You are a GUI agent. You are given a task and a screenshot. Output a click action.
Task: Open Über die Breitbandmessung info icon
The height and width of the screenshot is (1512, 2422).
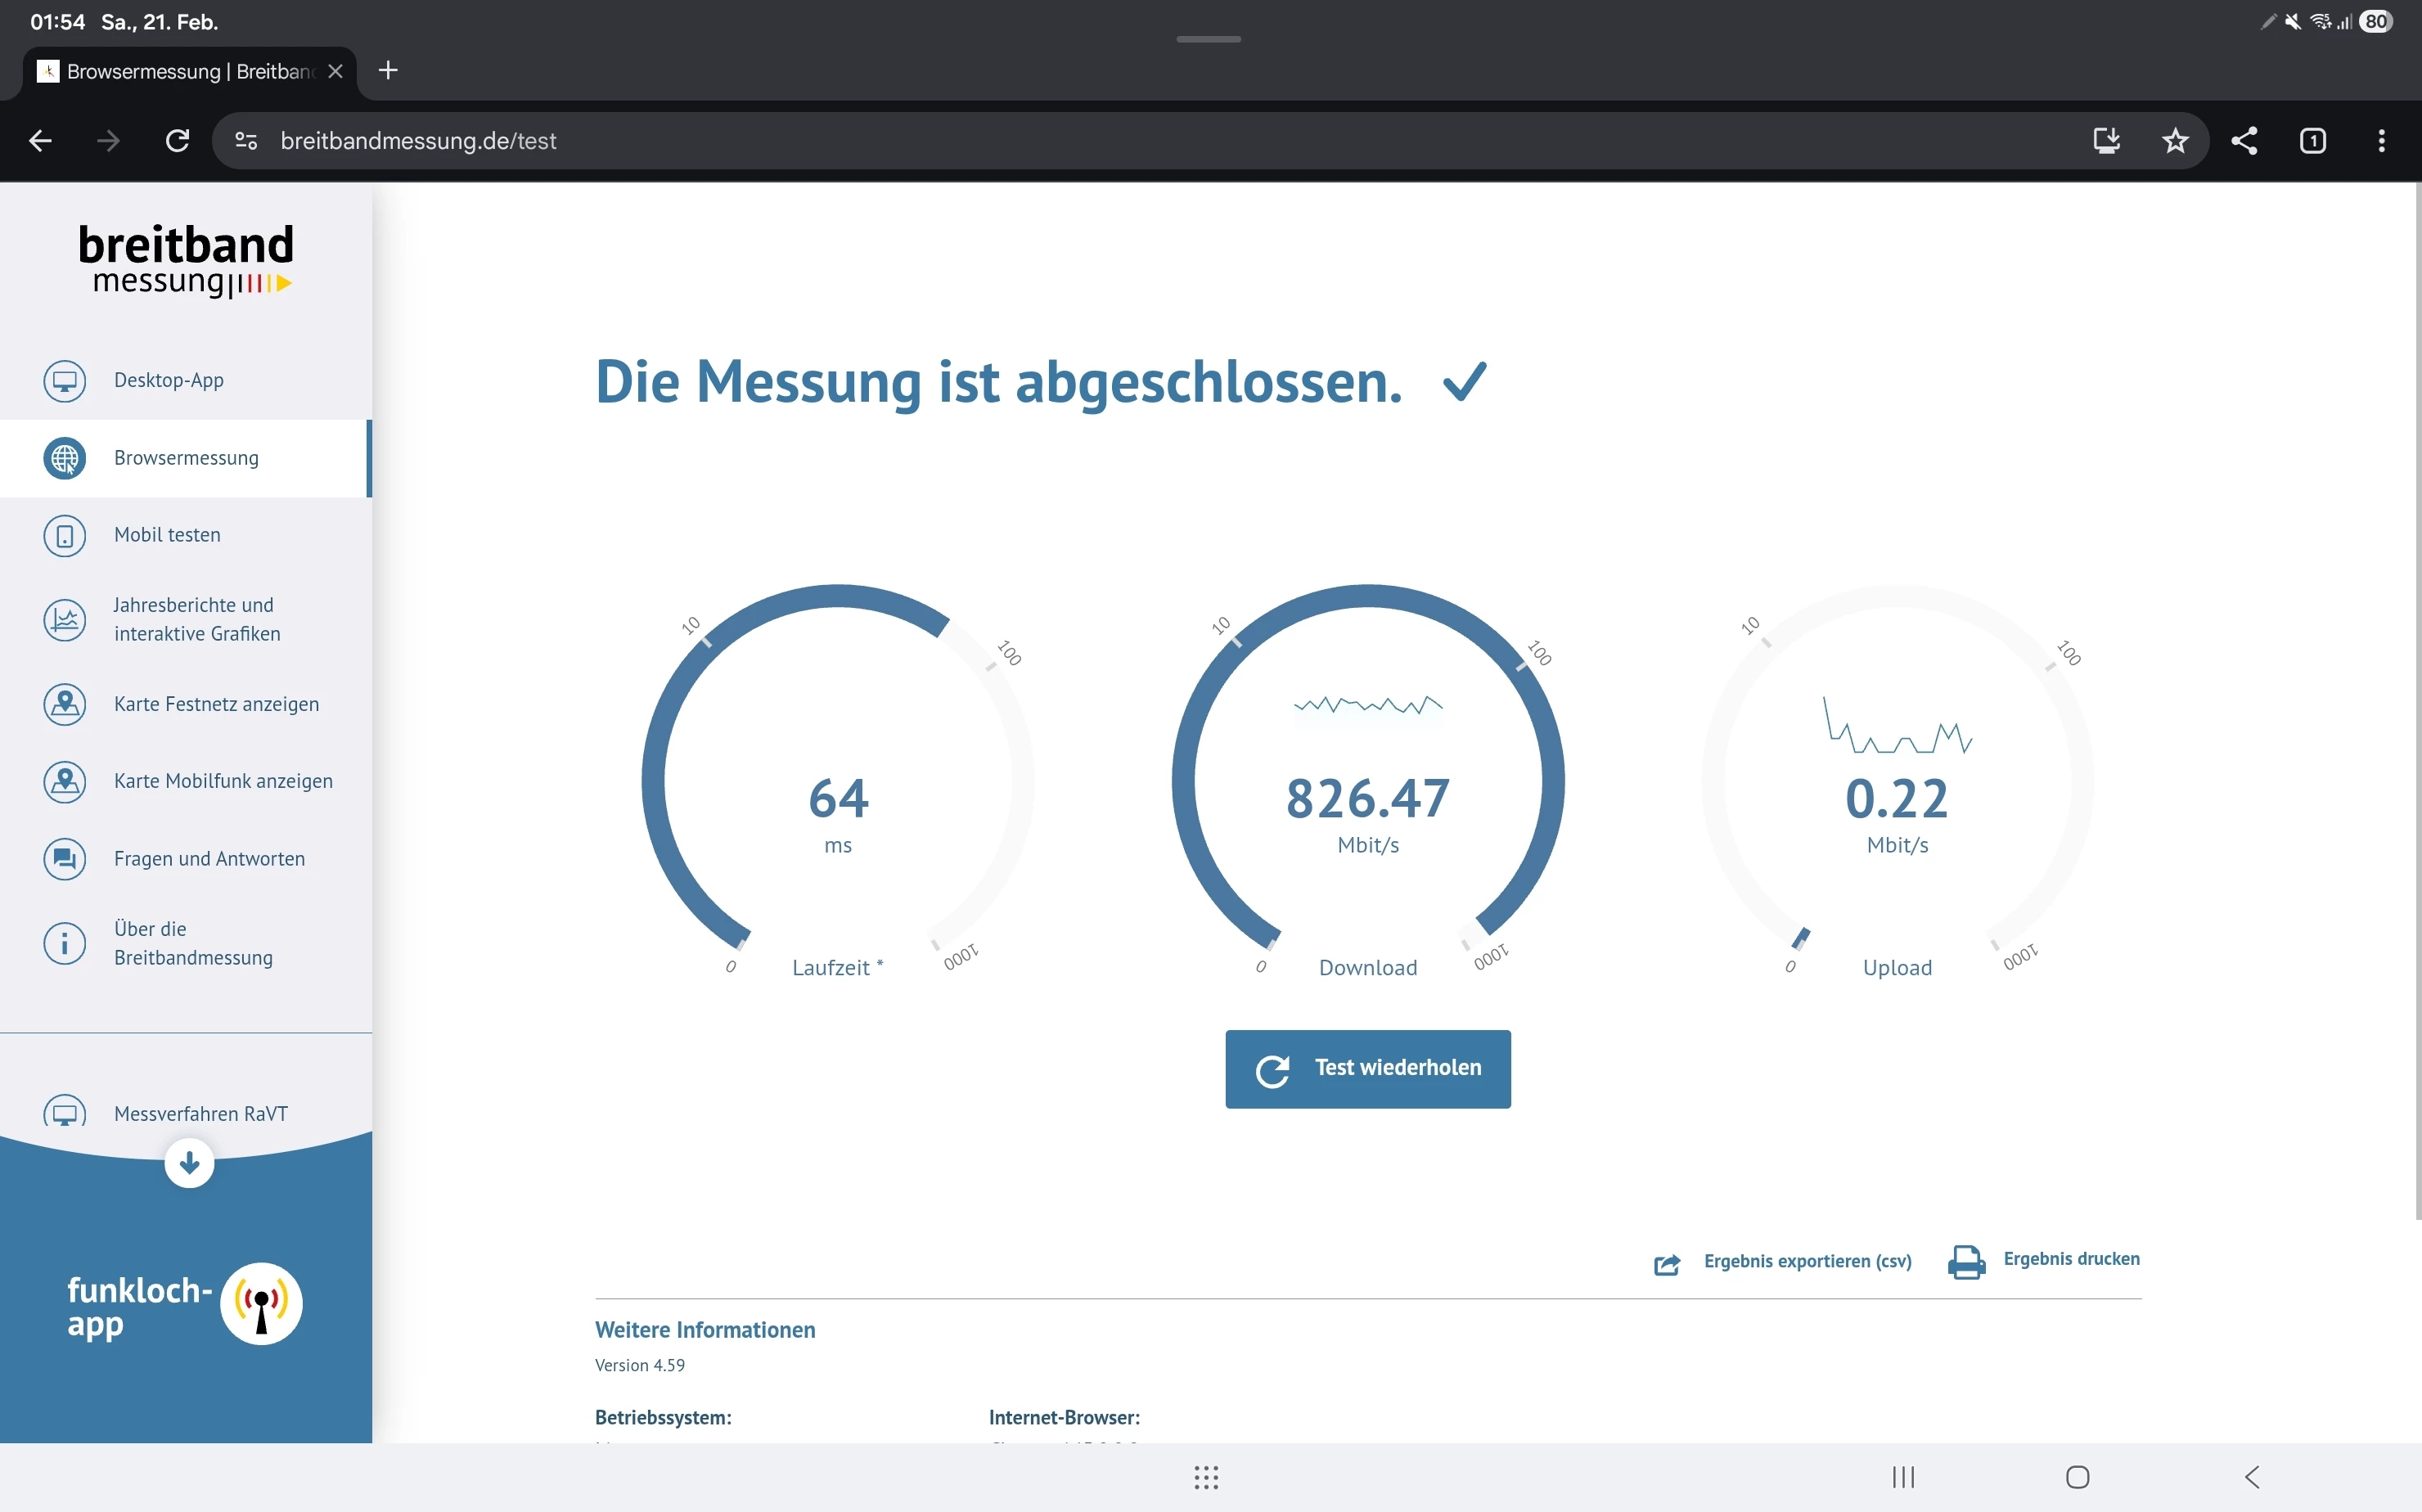click(x=65, y=943)
